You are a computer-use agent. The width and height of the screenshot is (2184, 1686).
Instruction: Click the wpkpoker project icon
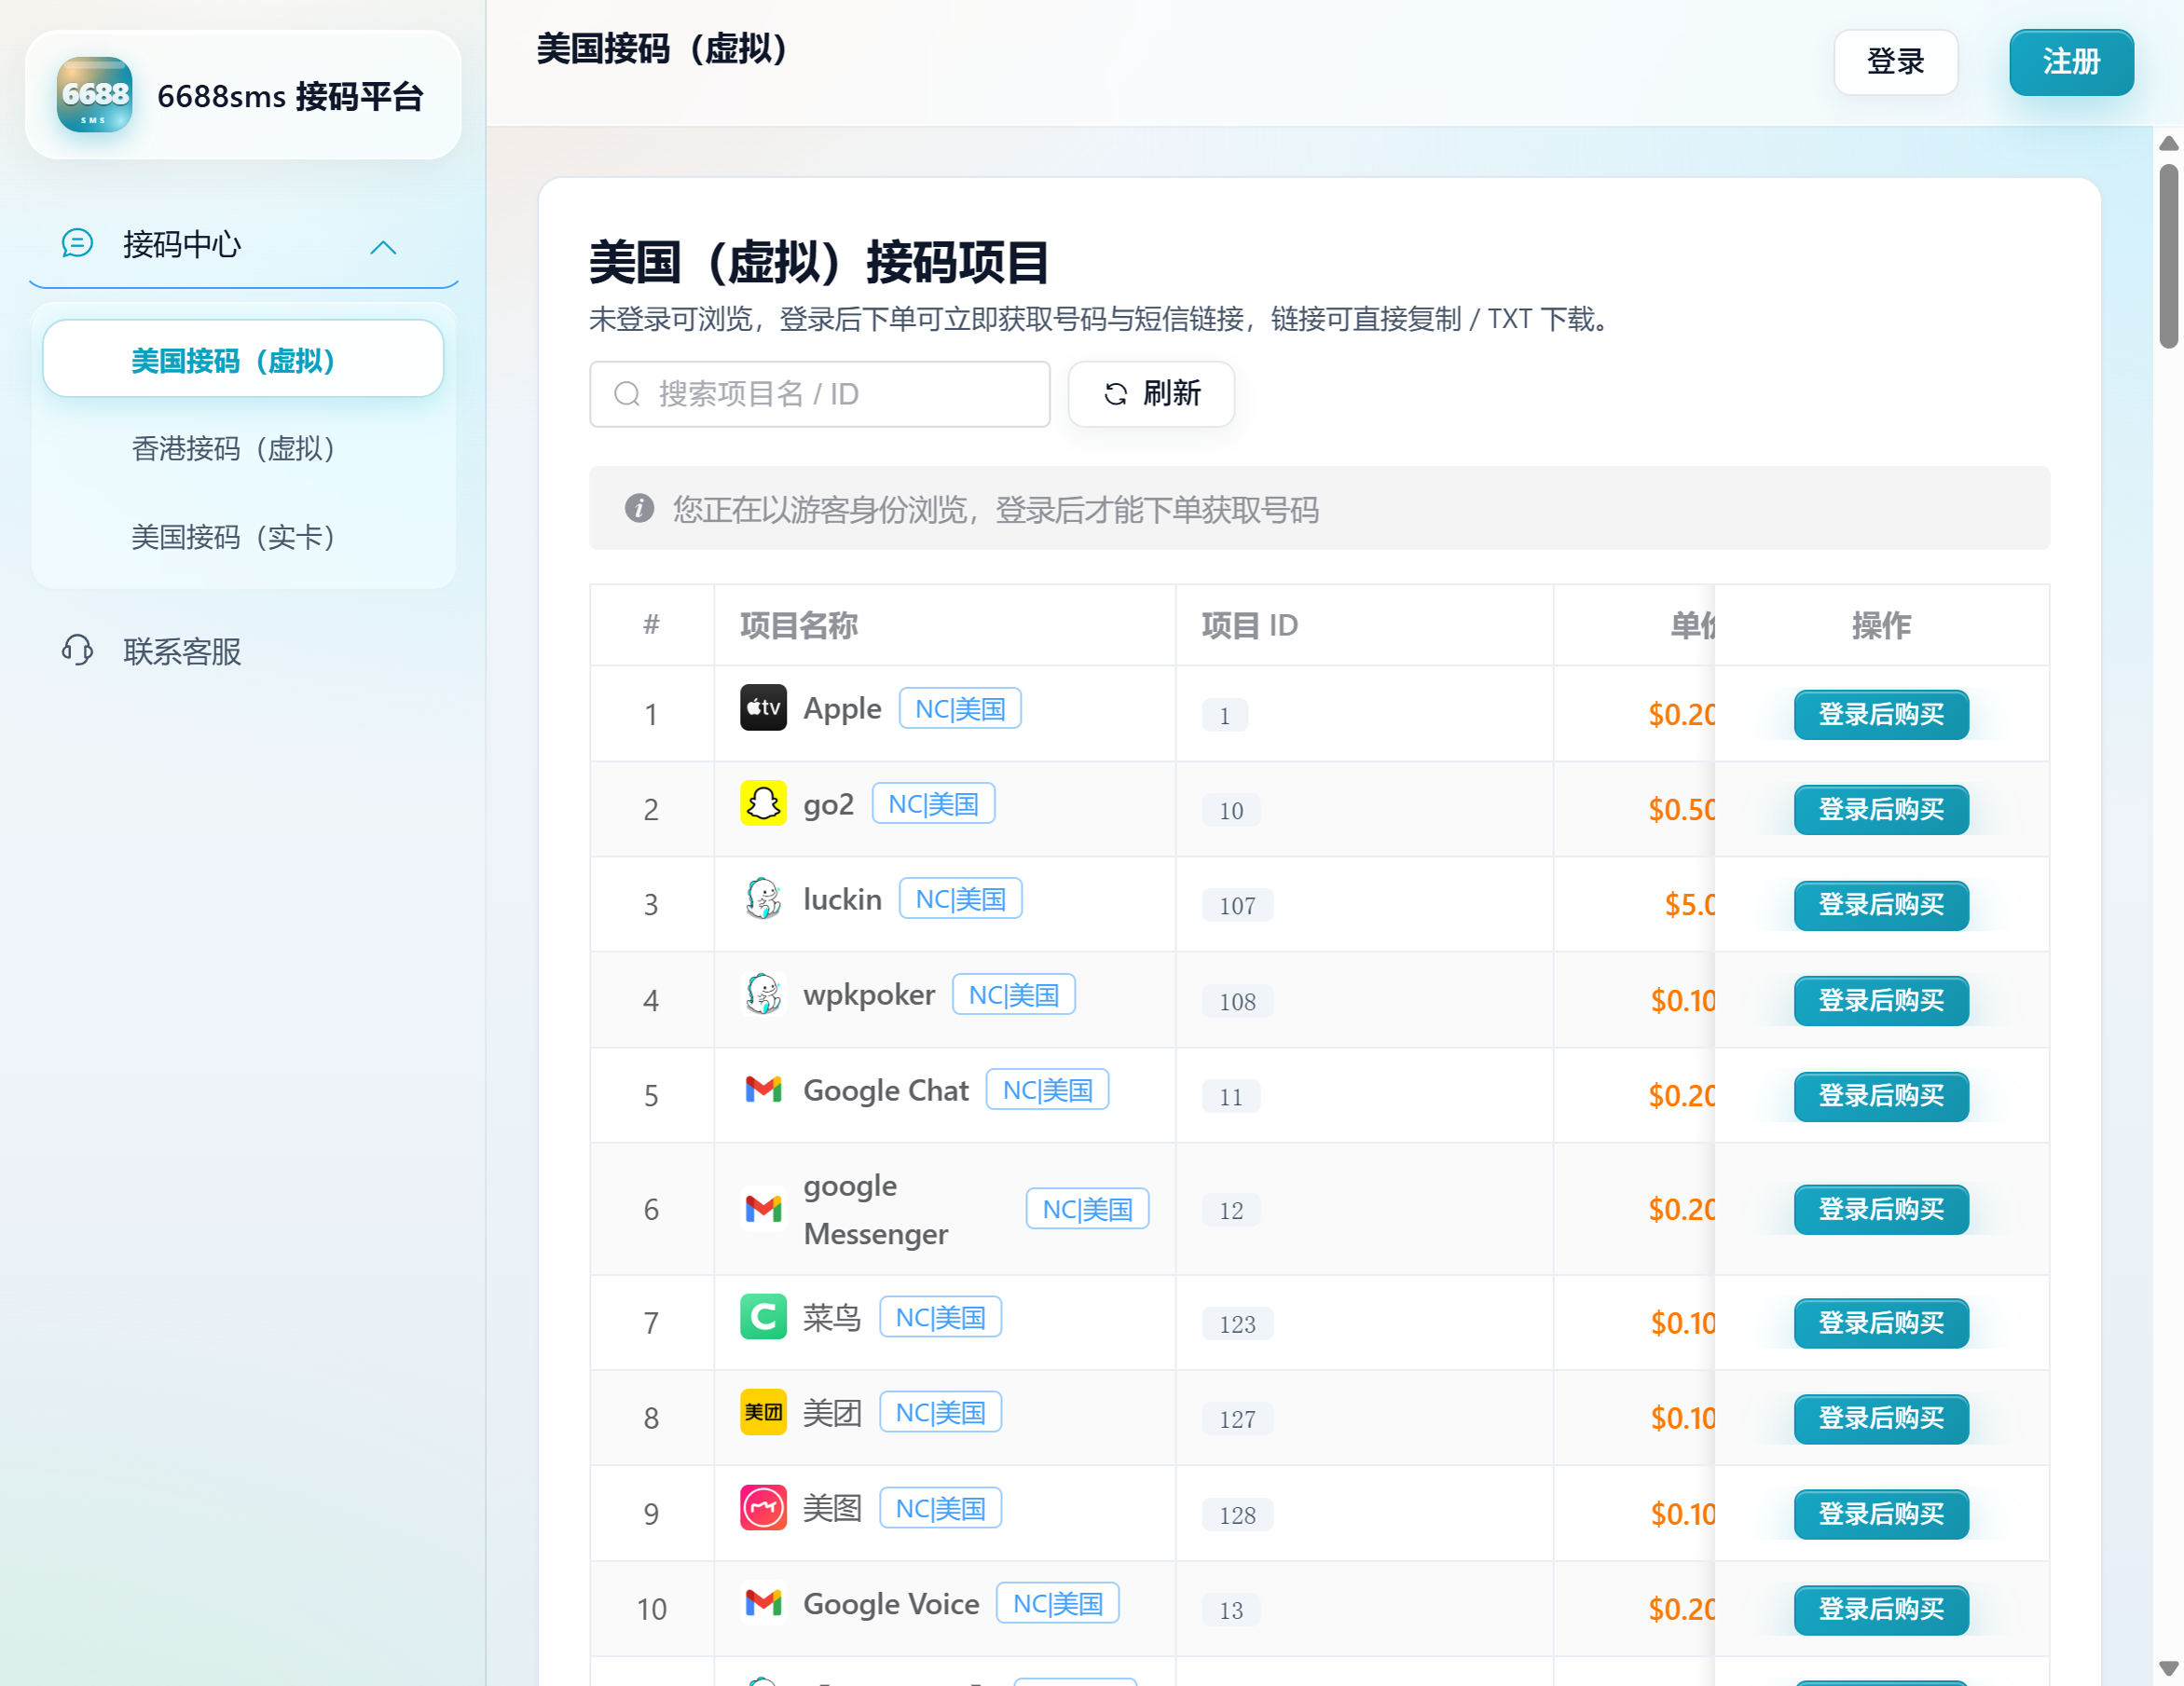click(763, 994)
